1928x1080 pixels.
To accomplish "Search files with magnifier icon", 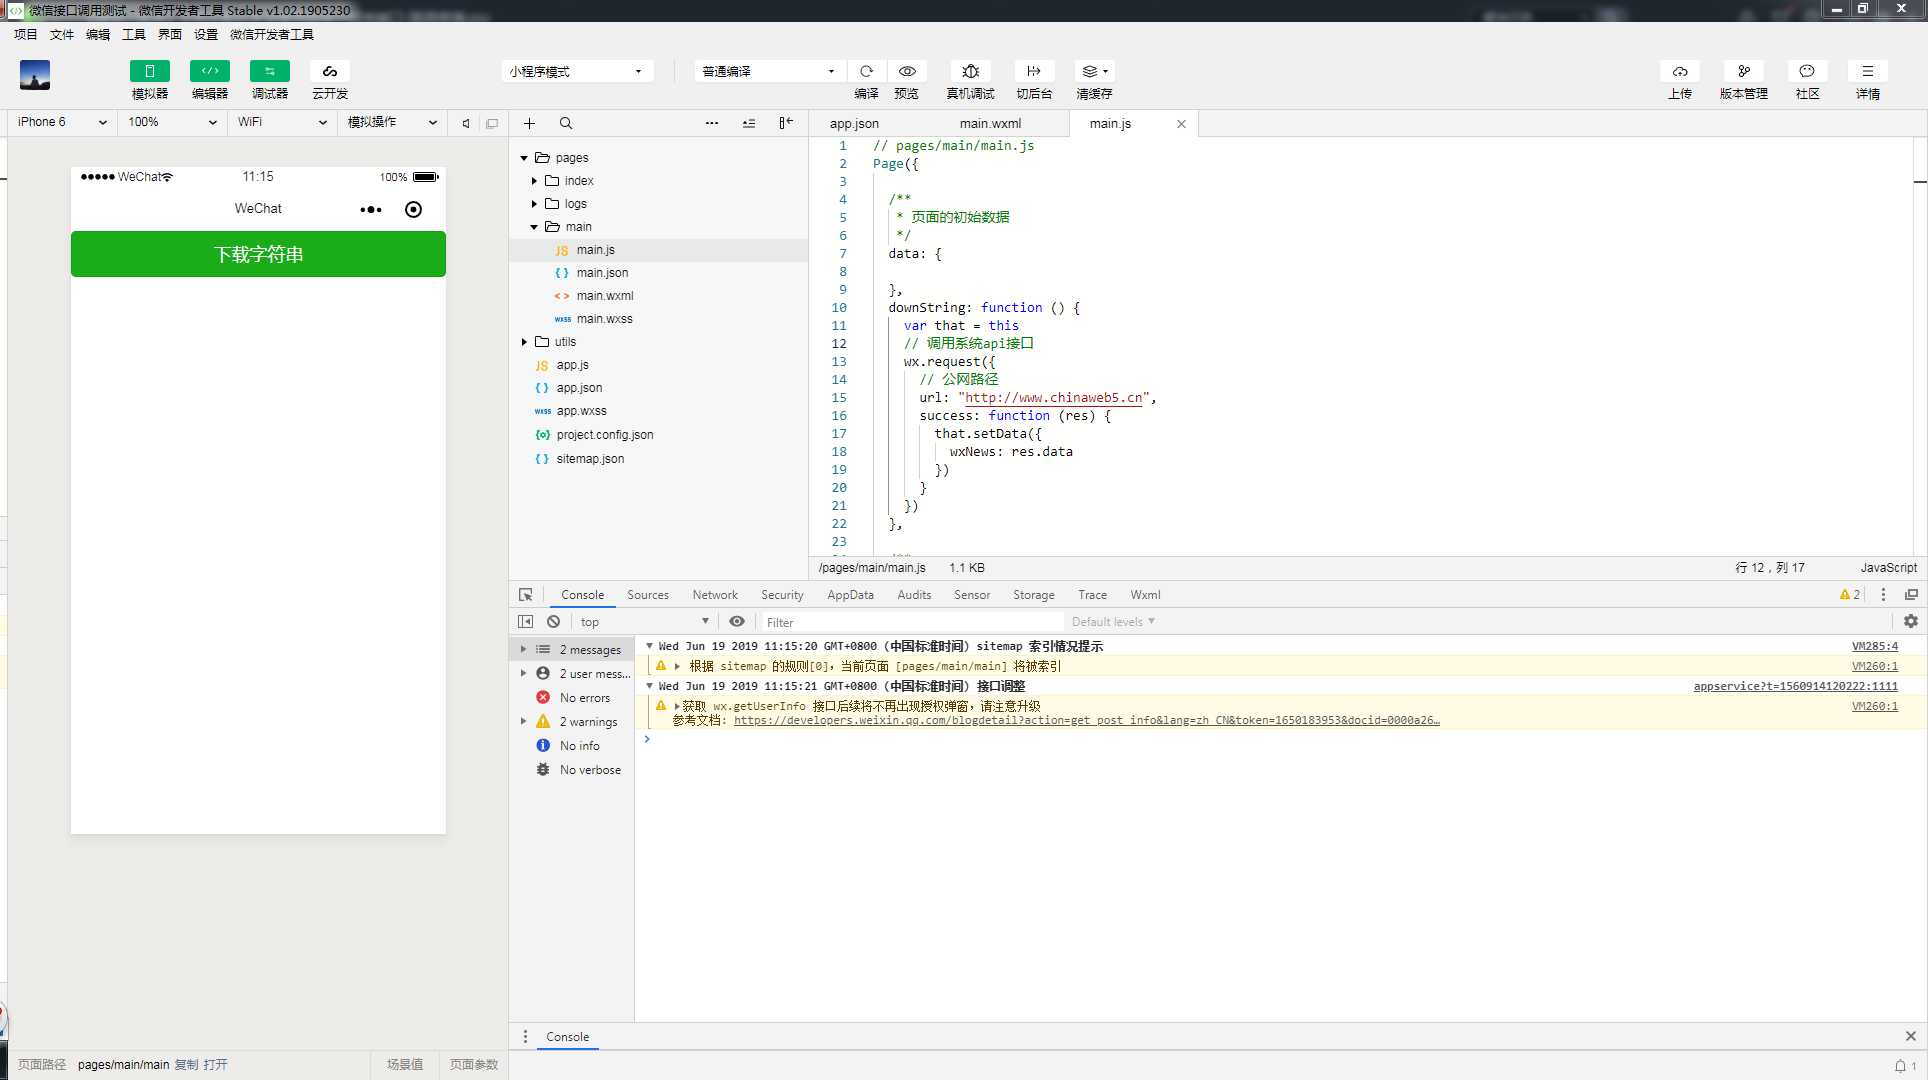I will pyautogui.click(x=566, y=123).
